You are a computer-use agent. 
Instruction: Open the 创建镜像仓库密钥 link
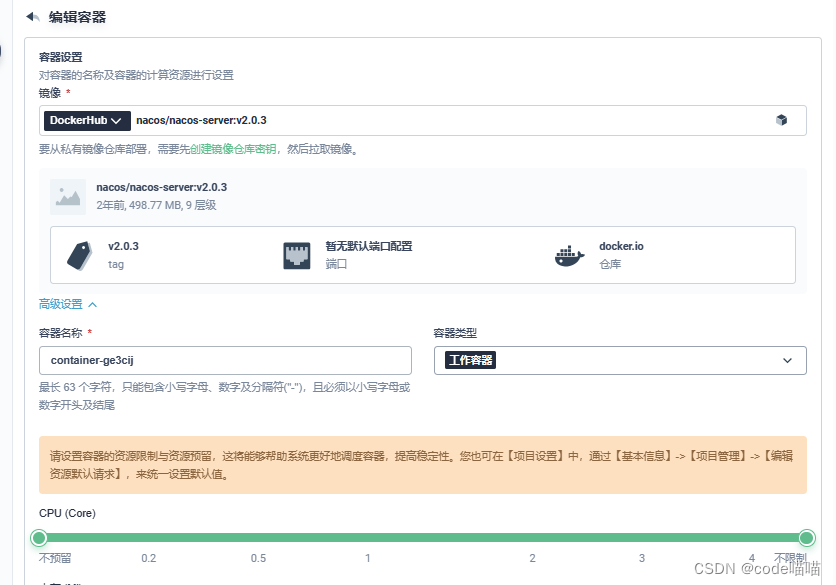point(233,149)
